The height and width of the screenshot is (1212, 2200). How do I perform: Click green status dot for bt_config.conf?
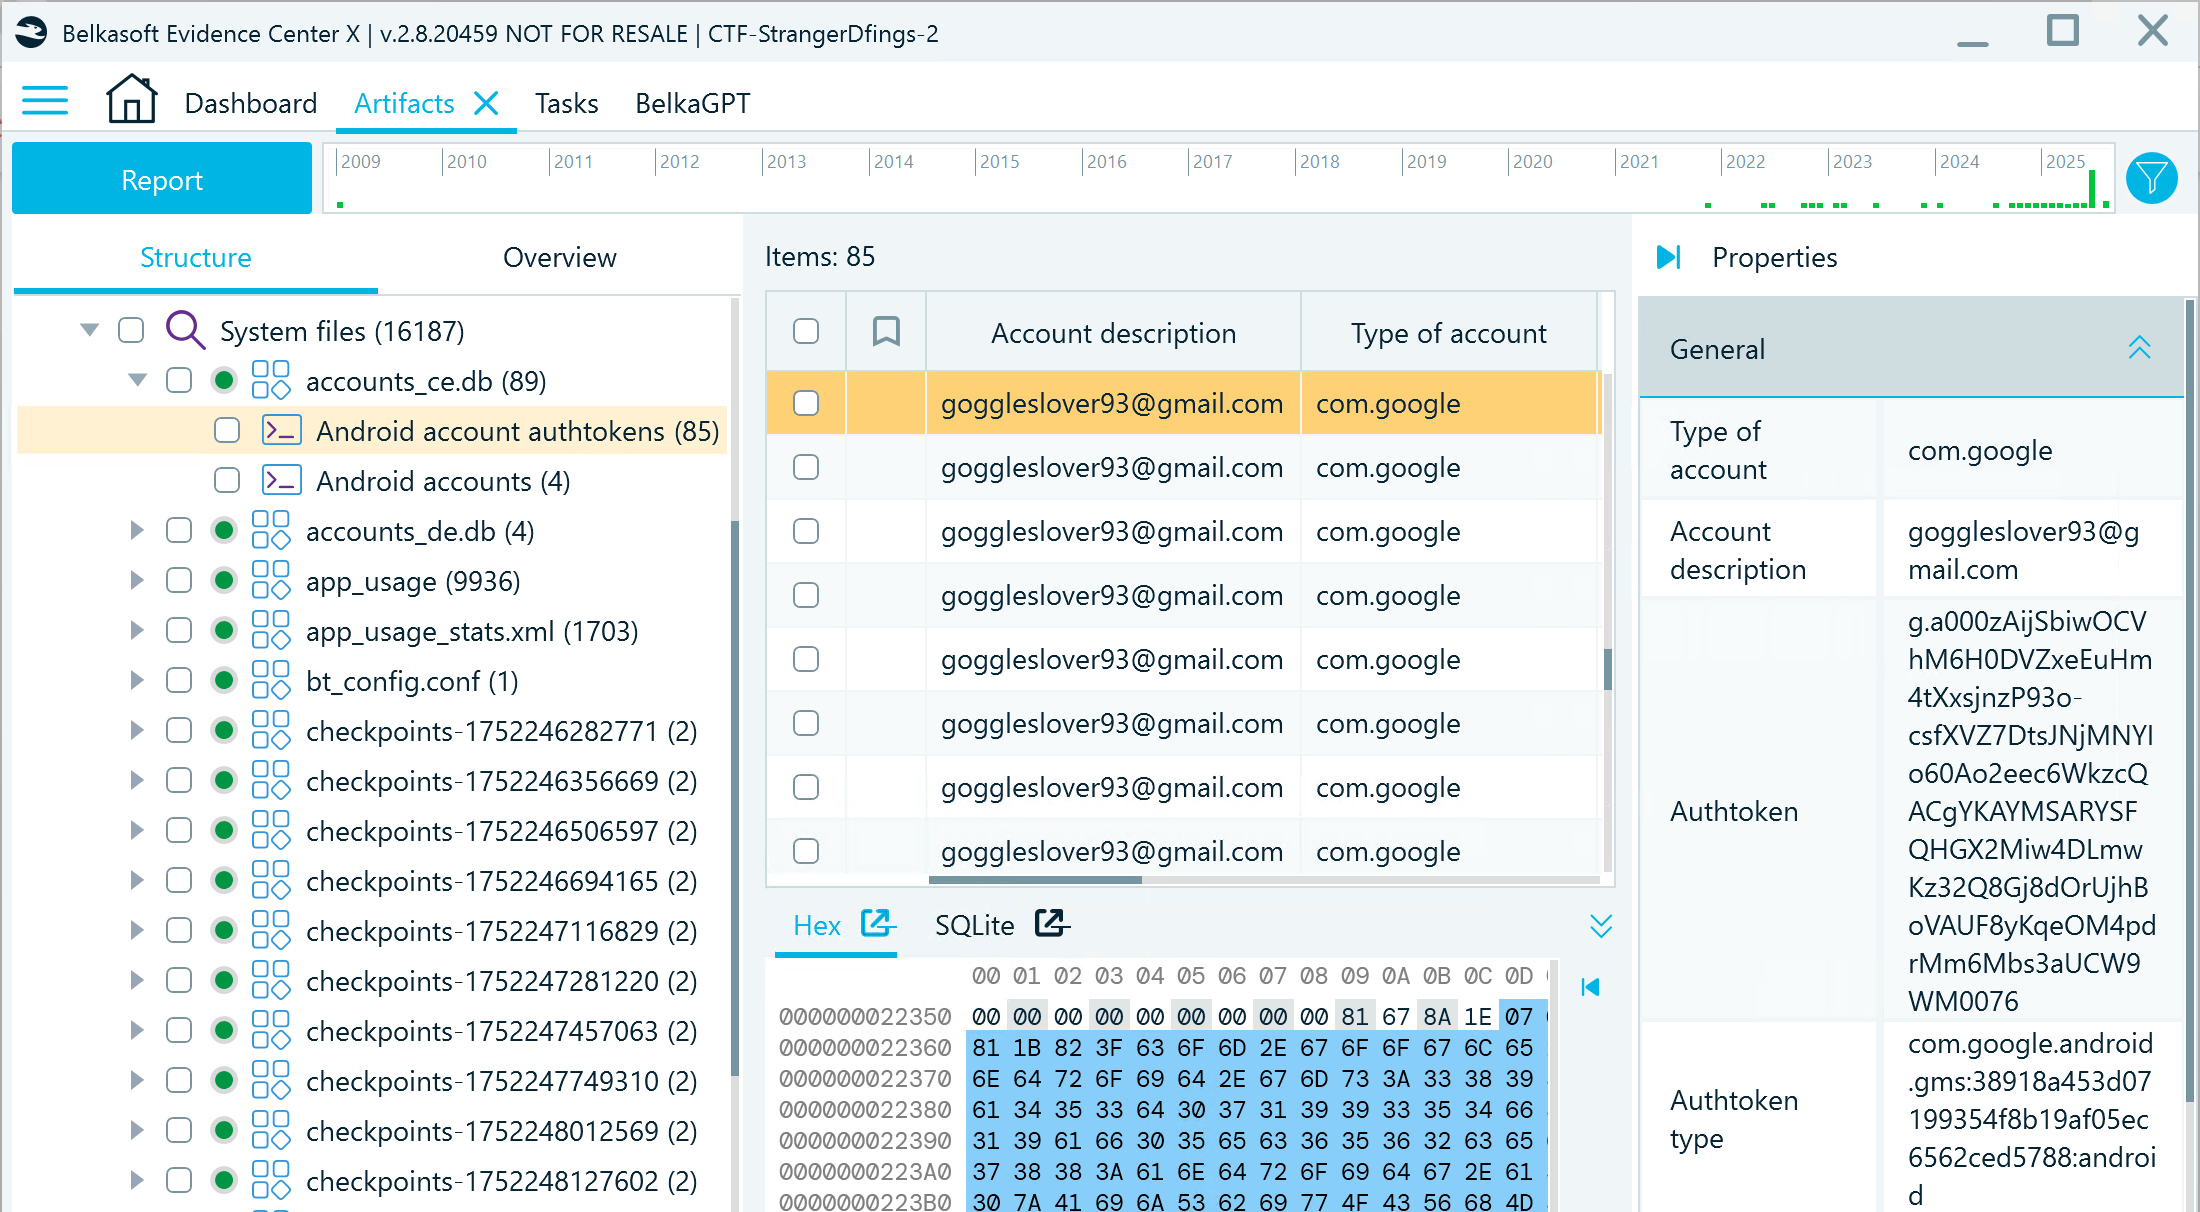click(x=224, y=680)
